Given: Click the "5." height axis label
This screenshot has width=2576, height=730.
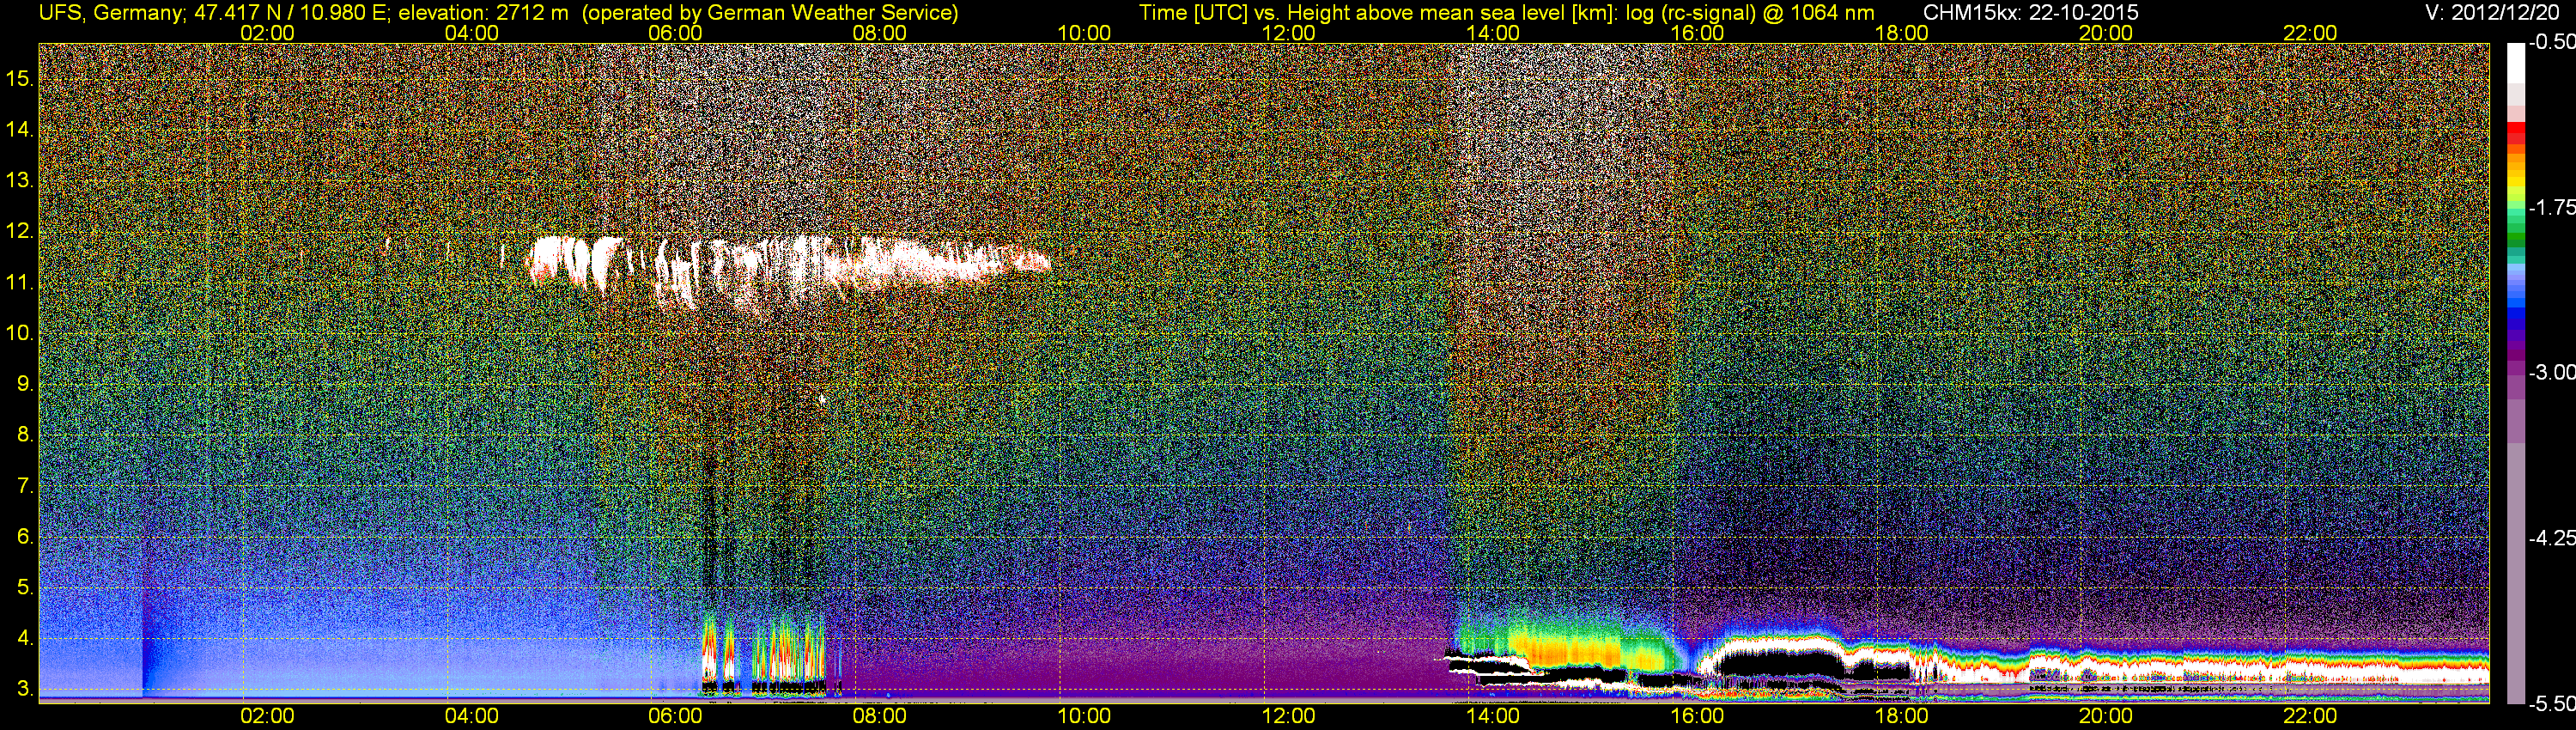Looking at the screenshot, I should pos(26,587).
